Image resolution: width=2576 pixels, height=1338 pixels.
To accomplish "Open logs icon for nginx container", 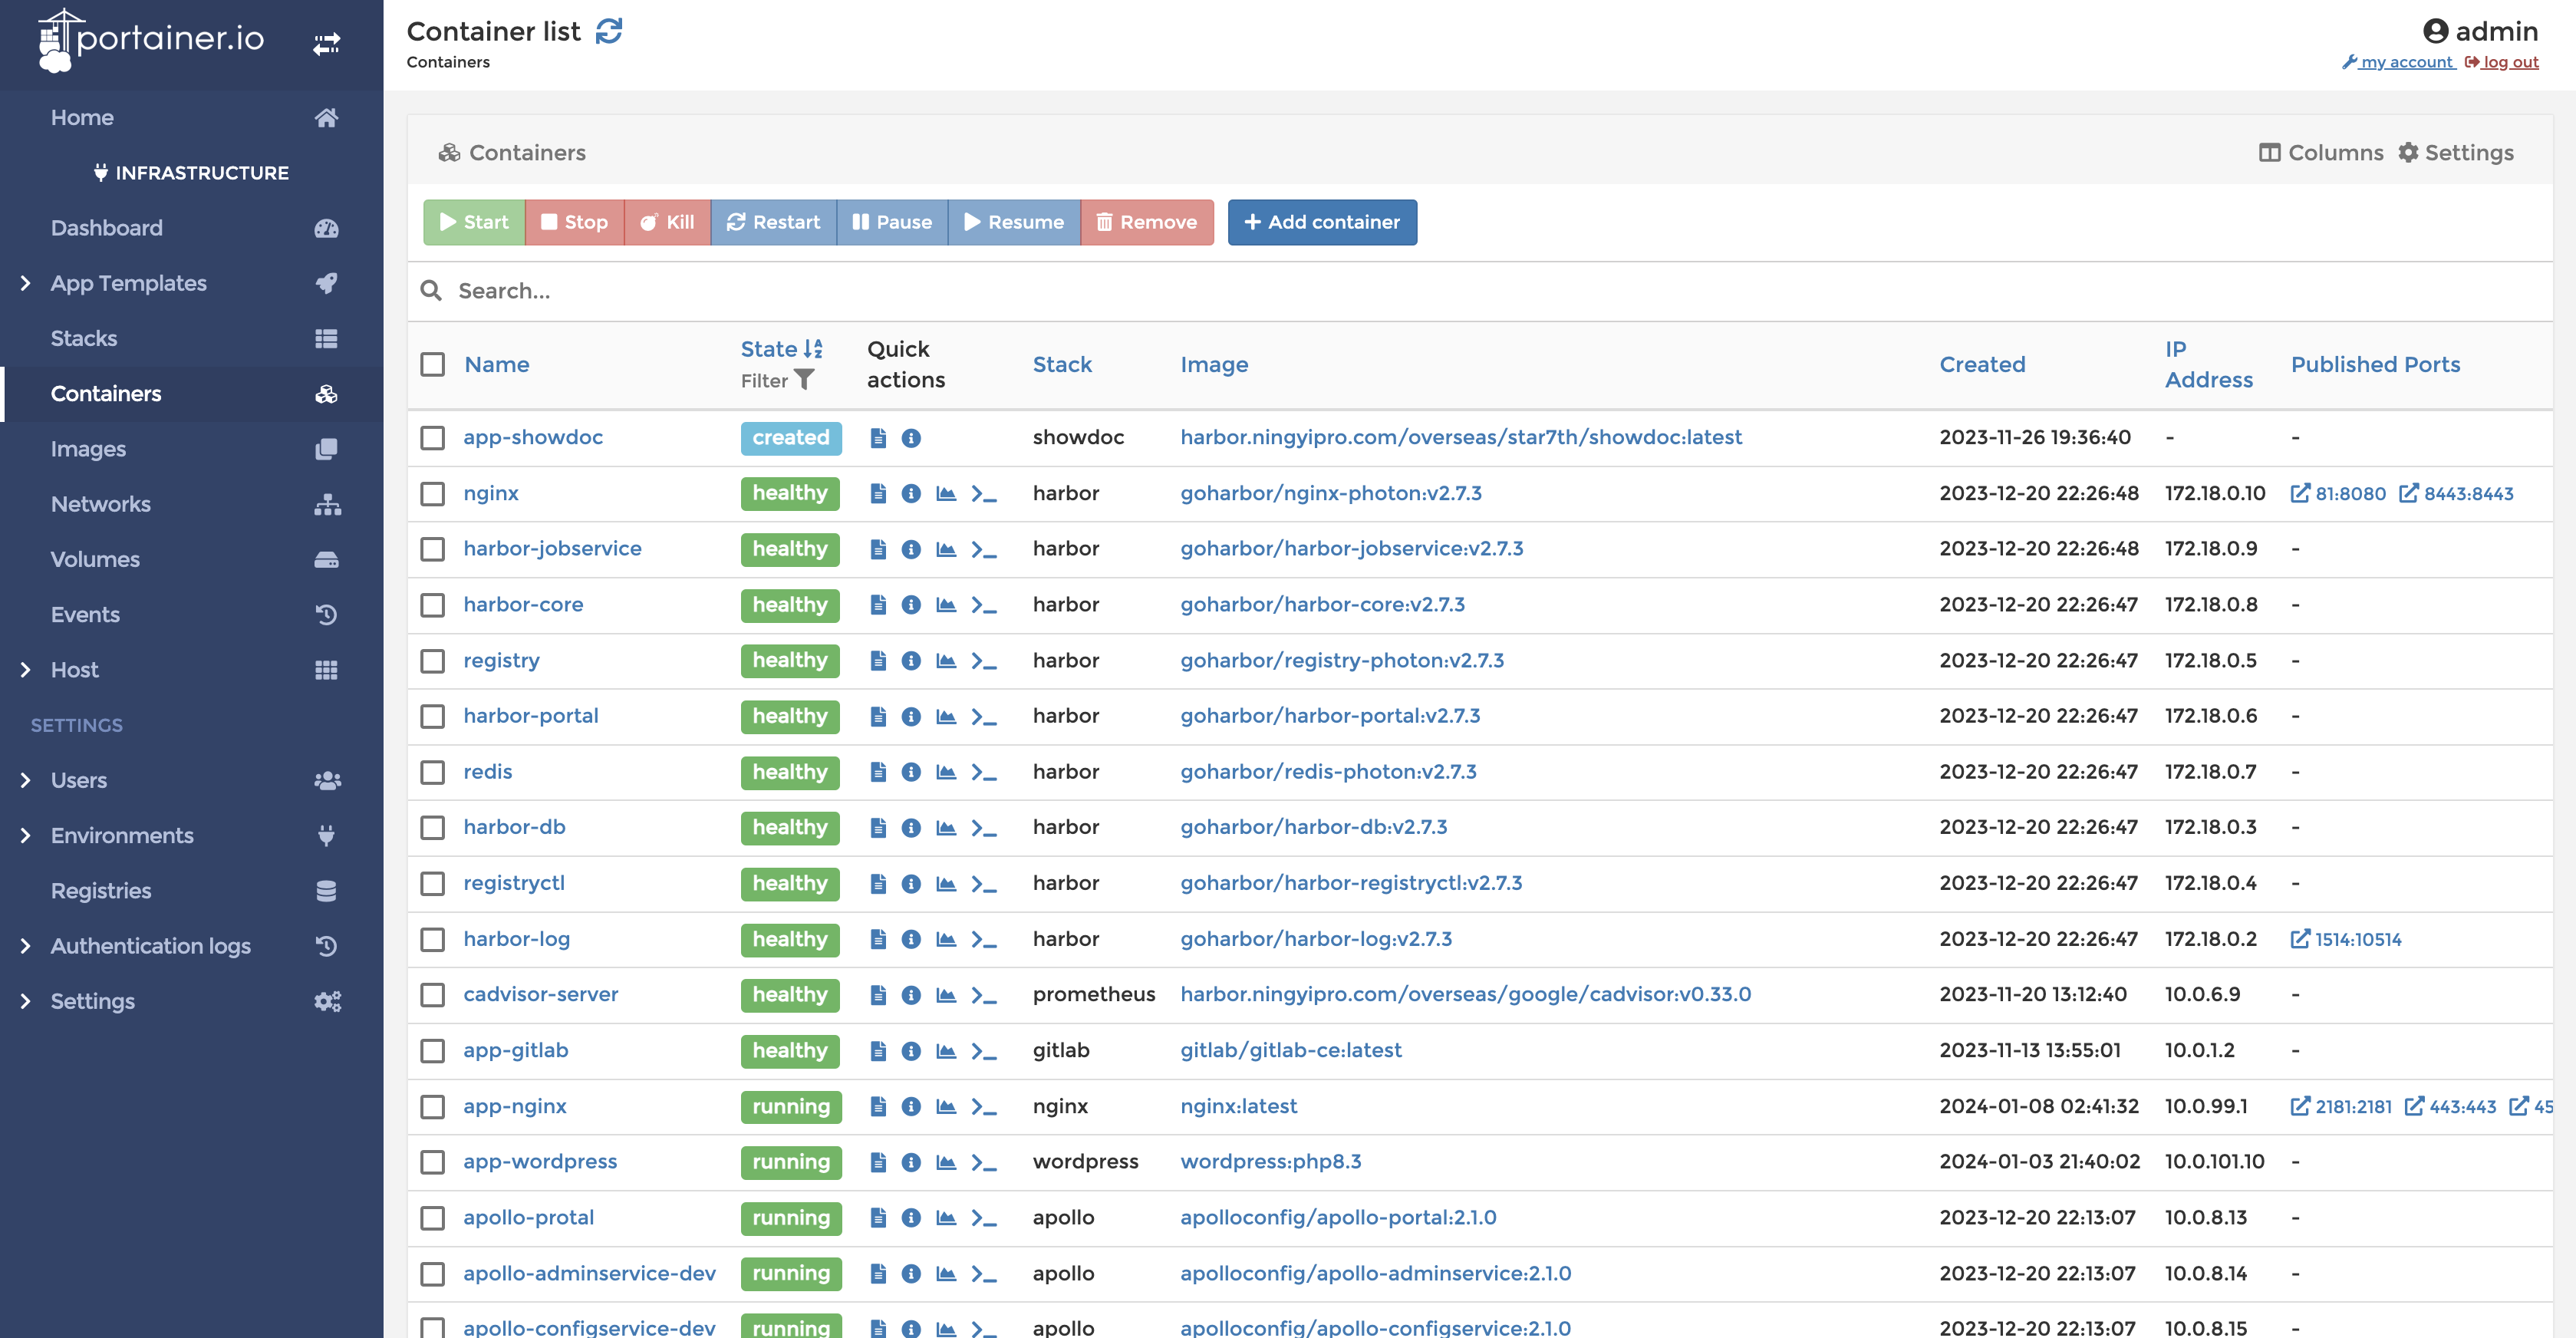I will click(878, 493).
